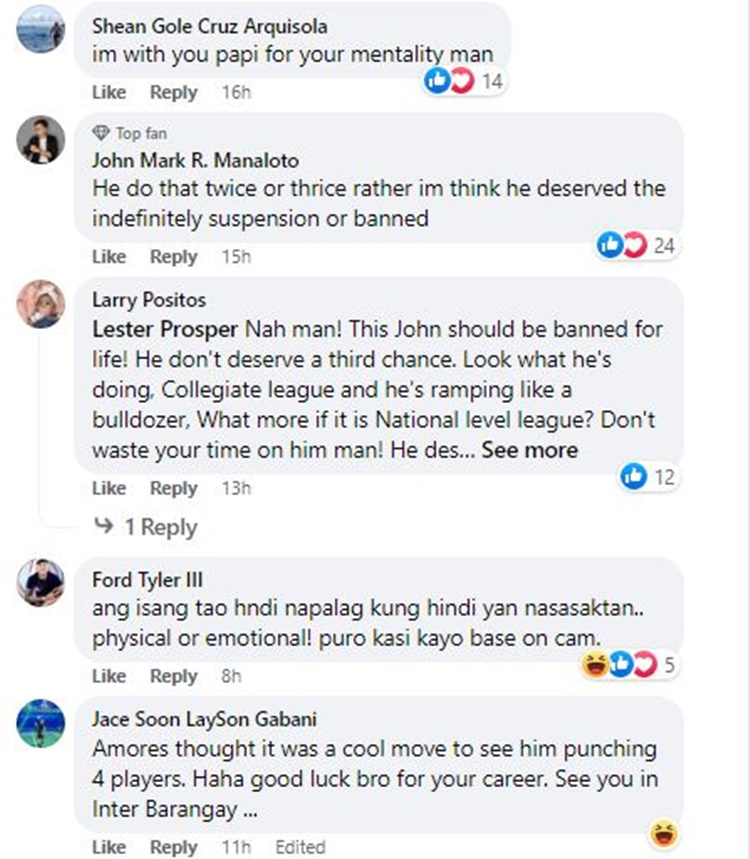
Task: Click the reply arrow icon beside 1 Reply
Action: [103, 527]
